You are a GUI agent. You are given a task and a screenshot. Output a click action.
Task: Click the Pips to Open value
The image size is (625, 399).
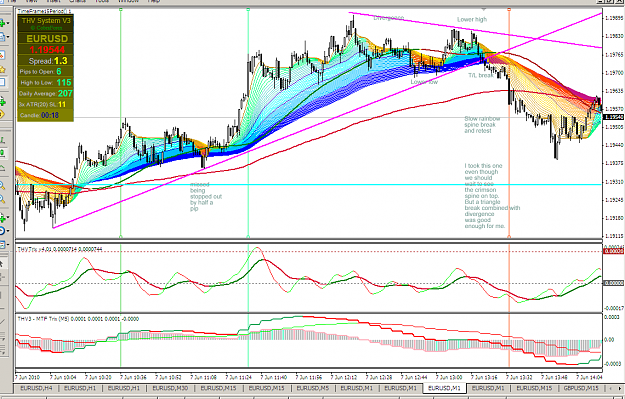[59, 71]
